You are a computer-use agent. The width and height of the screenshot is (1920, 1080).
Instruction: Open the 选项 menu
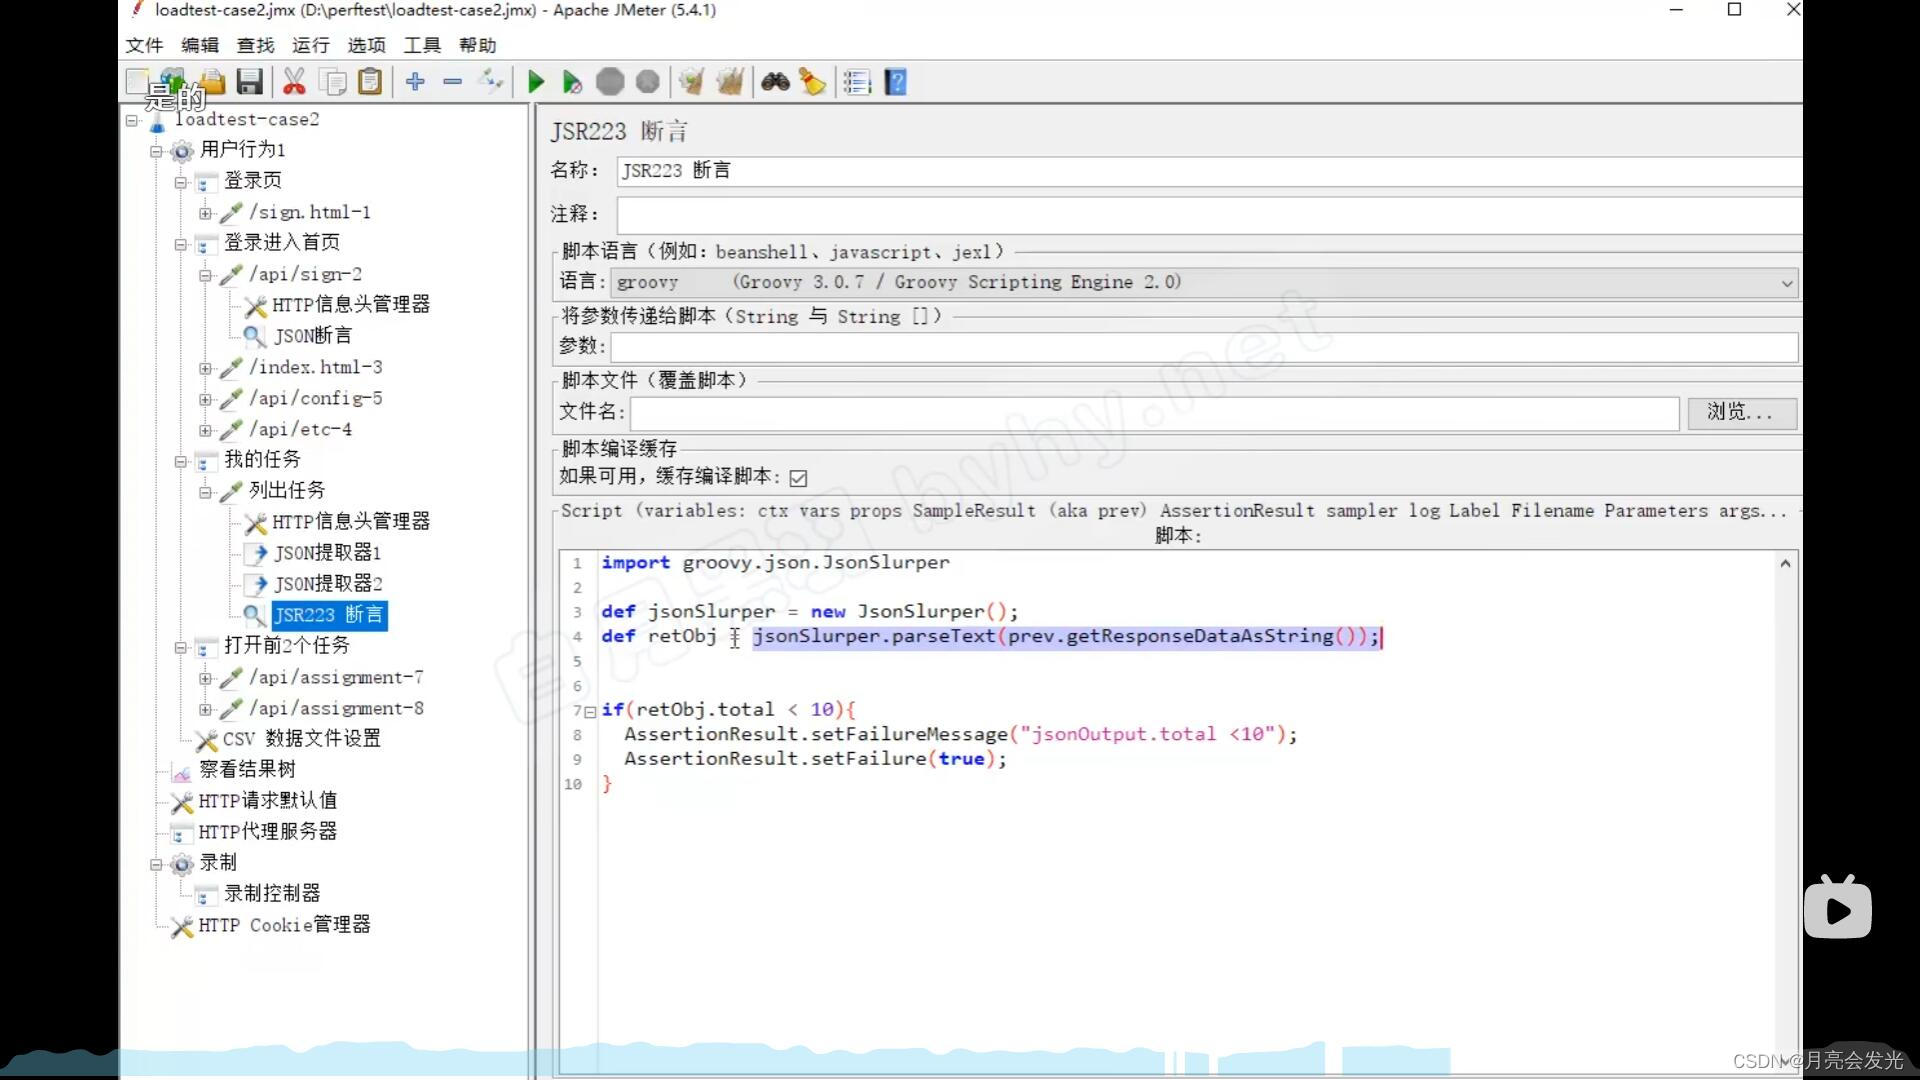[x=366, y=45]
